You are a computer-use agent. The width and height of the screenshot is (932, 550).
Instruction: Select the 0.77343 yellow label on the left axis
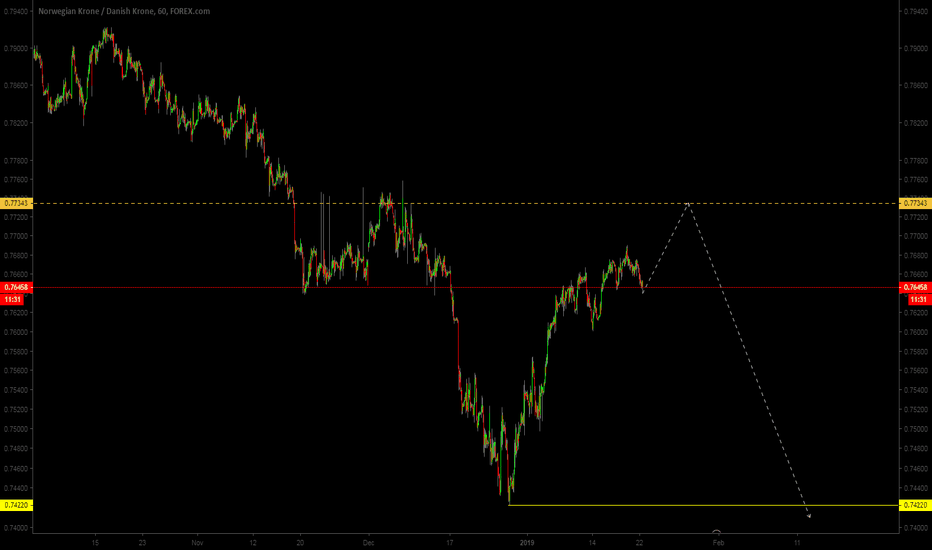click(x=16, y=203)
